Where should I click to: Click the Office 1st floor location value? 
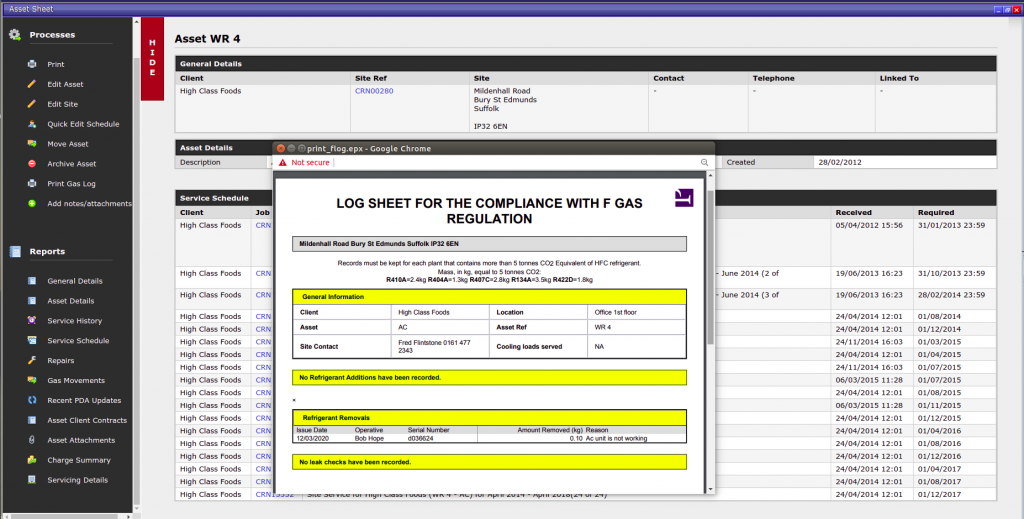pyautogui.click(x=616, y=313)
